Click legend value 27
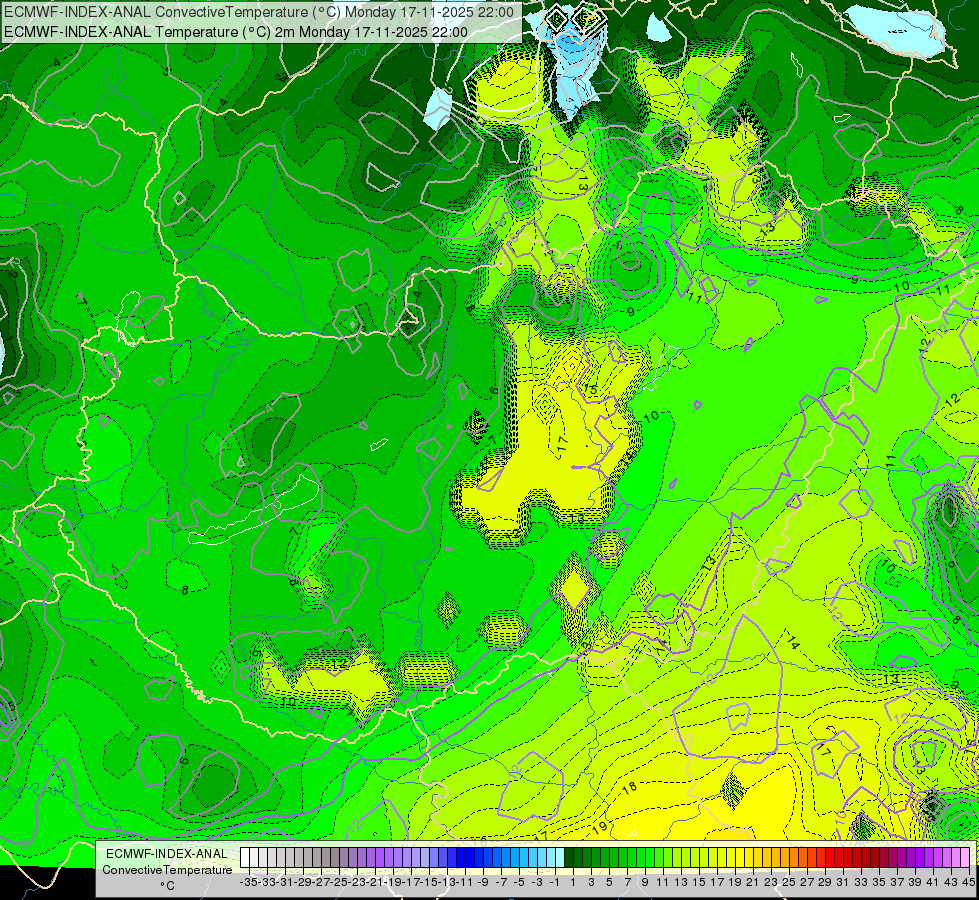The width and height of the screenshot is (979, 900). pyautogui.click(x=807, y=883)
